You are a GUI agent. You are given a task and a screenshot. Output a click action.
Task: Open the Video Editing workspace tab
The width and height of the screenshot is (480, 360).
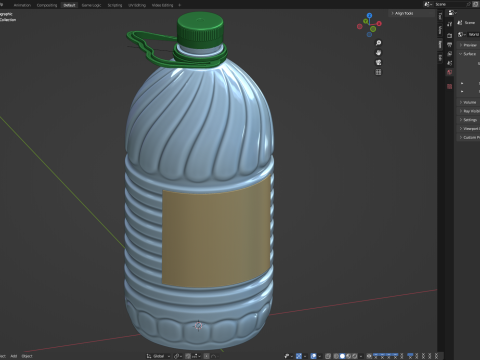point(162,5)
